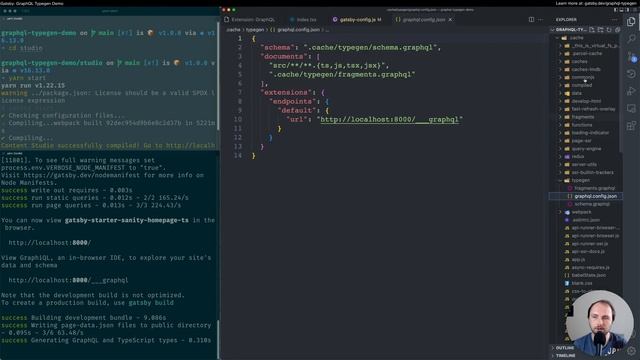Open api-runner-ssr.js in Explorer
The width and height of the screenshot is (640, 360).
coord(589,244)
